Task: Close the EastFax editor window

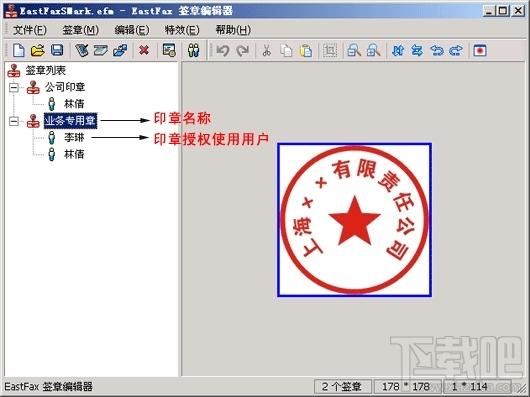Action: pos(519,11)
